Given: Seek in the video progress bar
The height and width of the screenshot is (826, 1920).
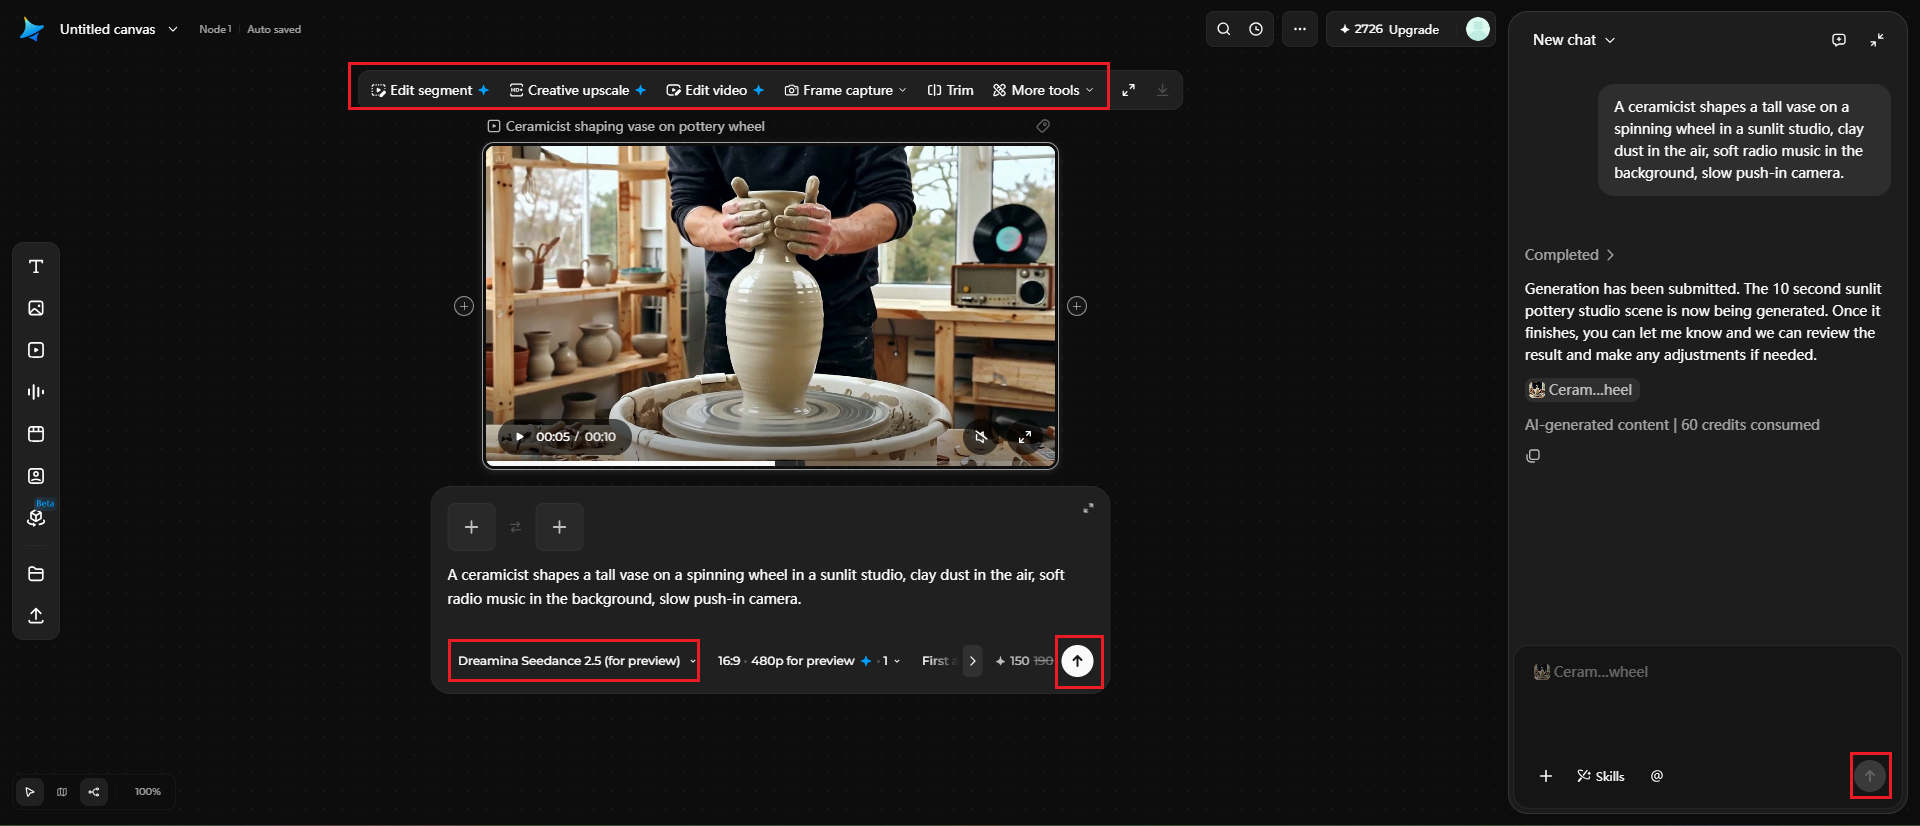Looking at the screenshot, I should (x=770, y=463).
